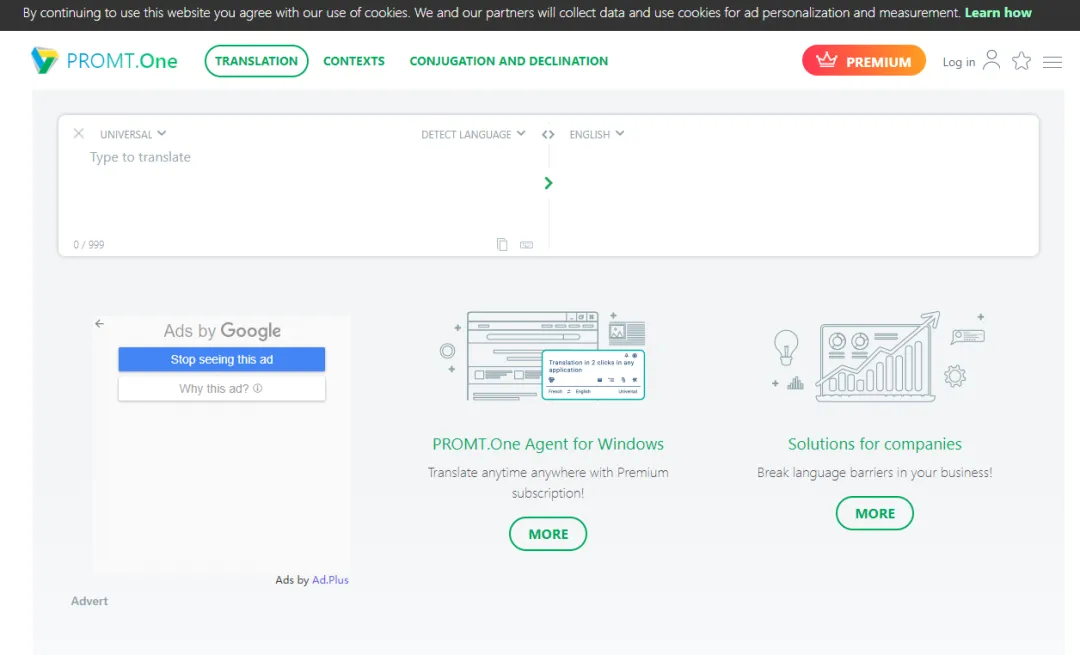Click the Log in link
The height and width of the screenshot is (655, 1080).
click(x=959, y=62)
